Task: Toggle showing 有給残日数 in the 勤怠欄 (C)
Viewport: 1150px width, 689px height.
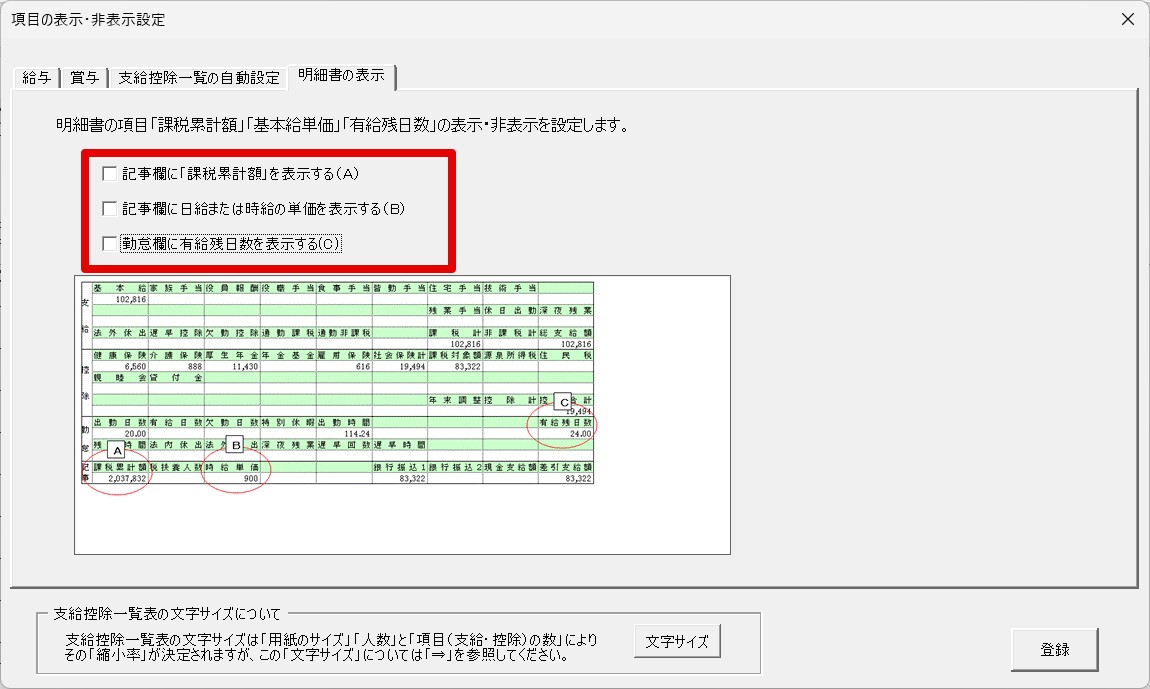Action: tap(109, 244)
